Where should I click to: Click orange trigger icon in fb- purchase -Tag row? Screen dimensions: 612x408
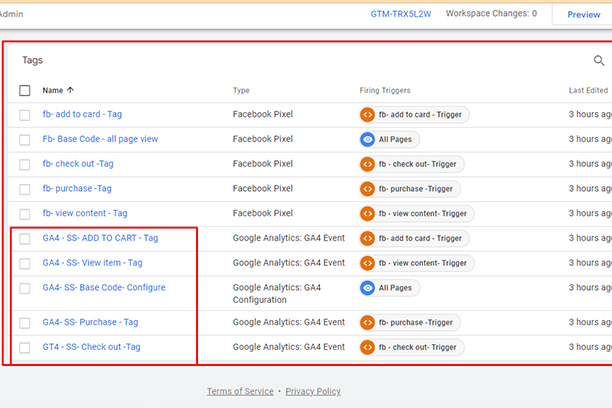tap(367, 189)
